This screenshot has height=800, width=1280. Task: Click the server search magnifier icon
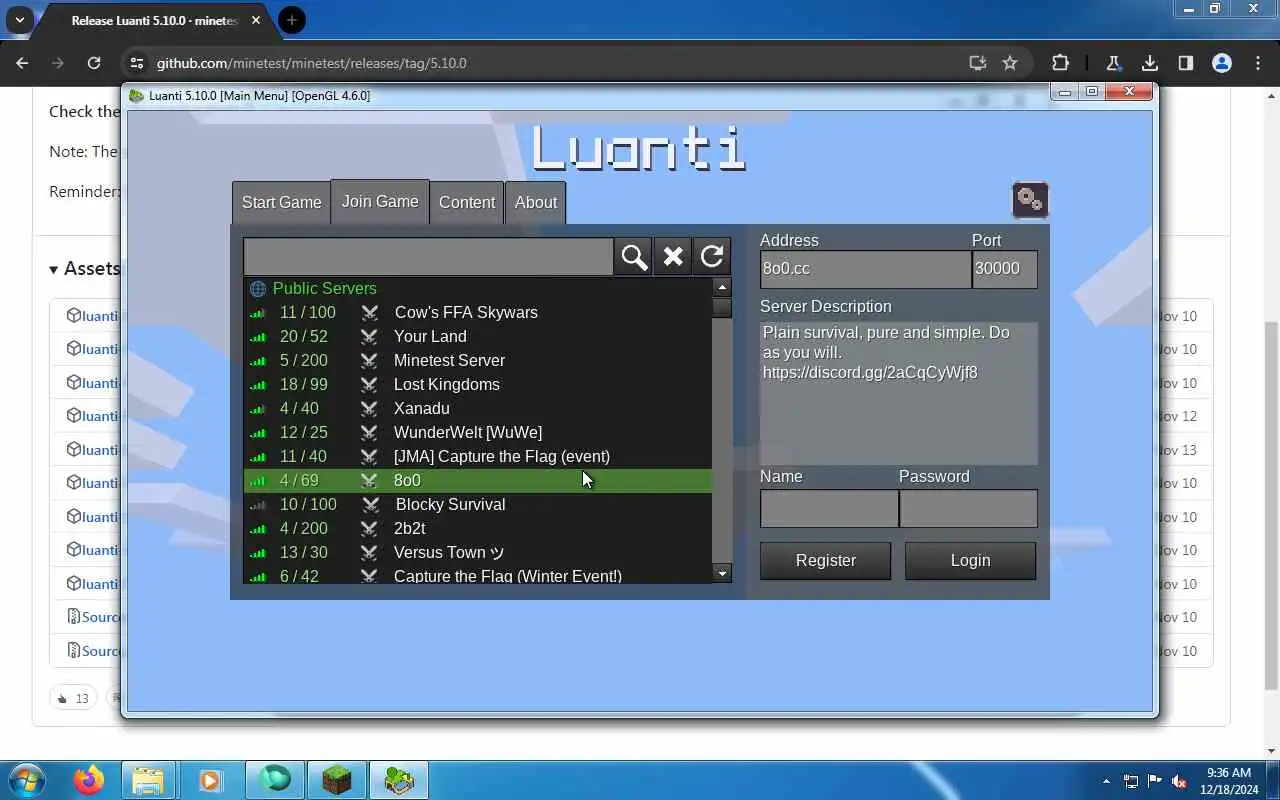[x=634, y=257]
